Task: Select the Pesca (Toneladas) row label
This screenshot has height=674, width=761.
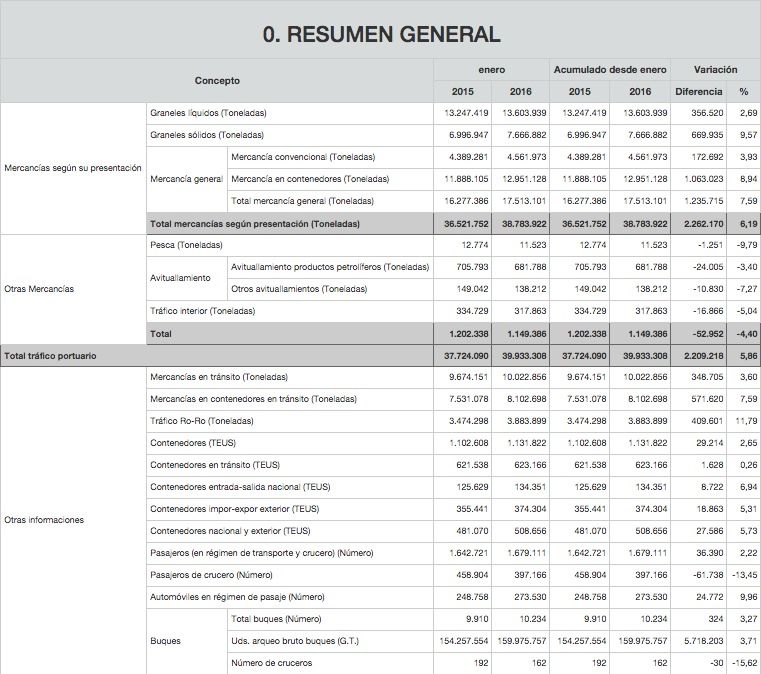Action: pyautogui.click(x=186, y=245)
